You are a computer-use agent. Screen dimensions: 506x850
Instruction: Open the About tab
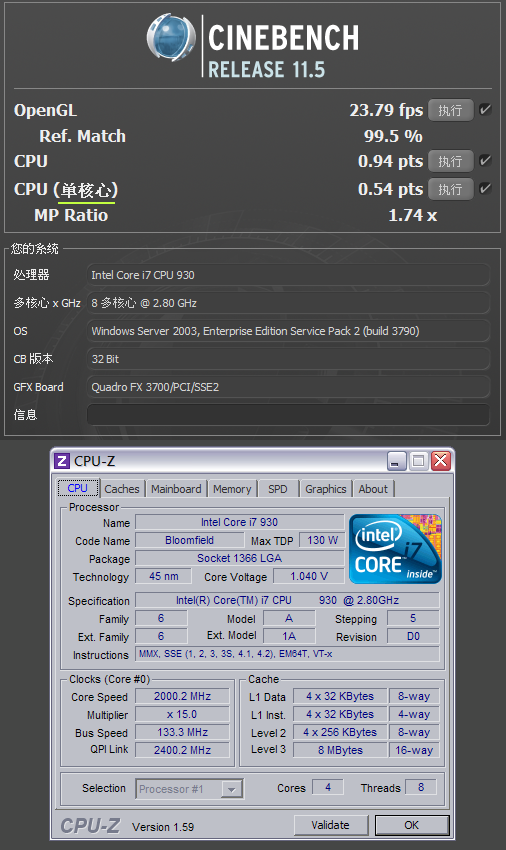[373, 489]
